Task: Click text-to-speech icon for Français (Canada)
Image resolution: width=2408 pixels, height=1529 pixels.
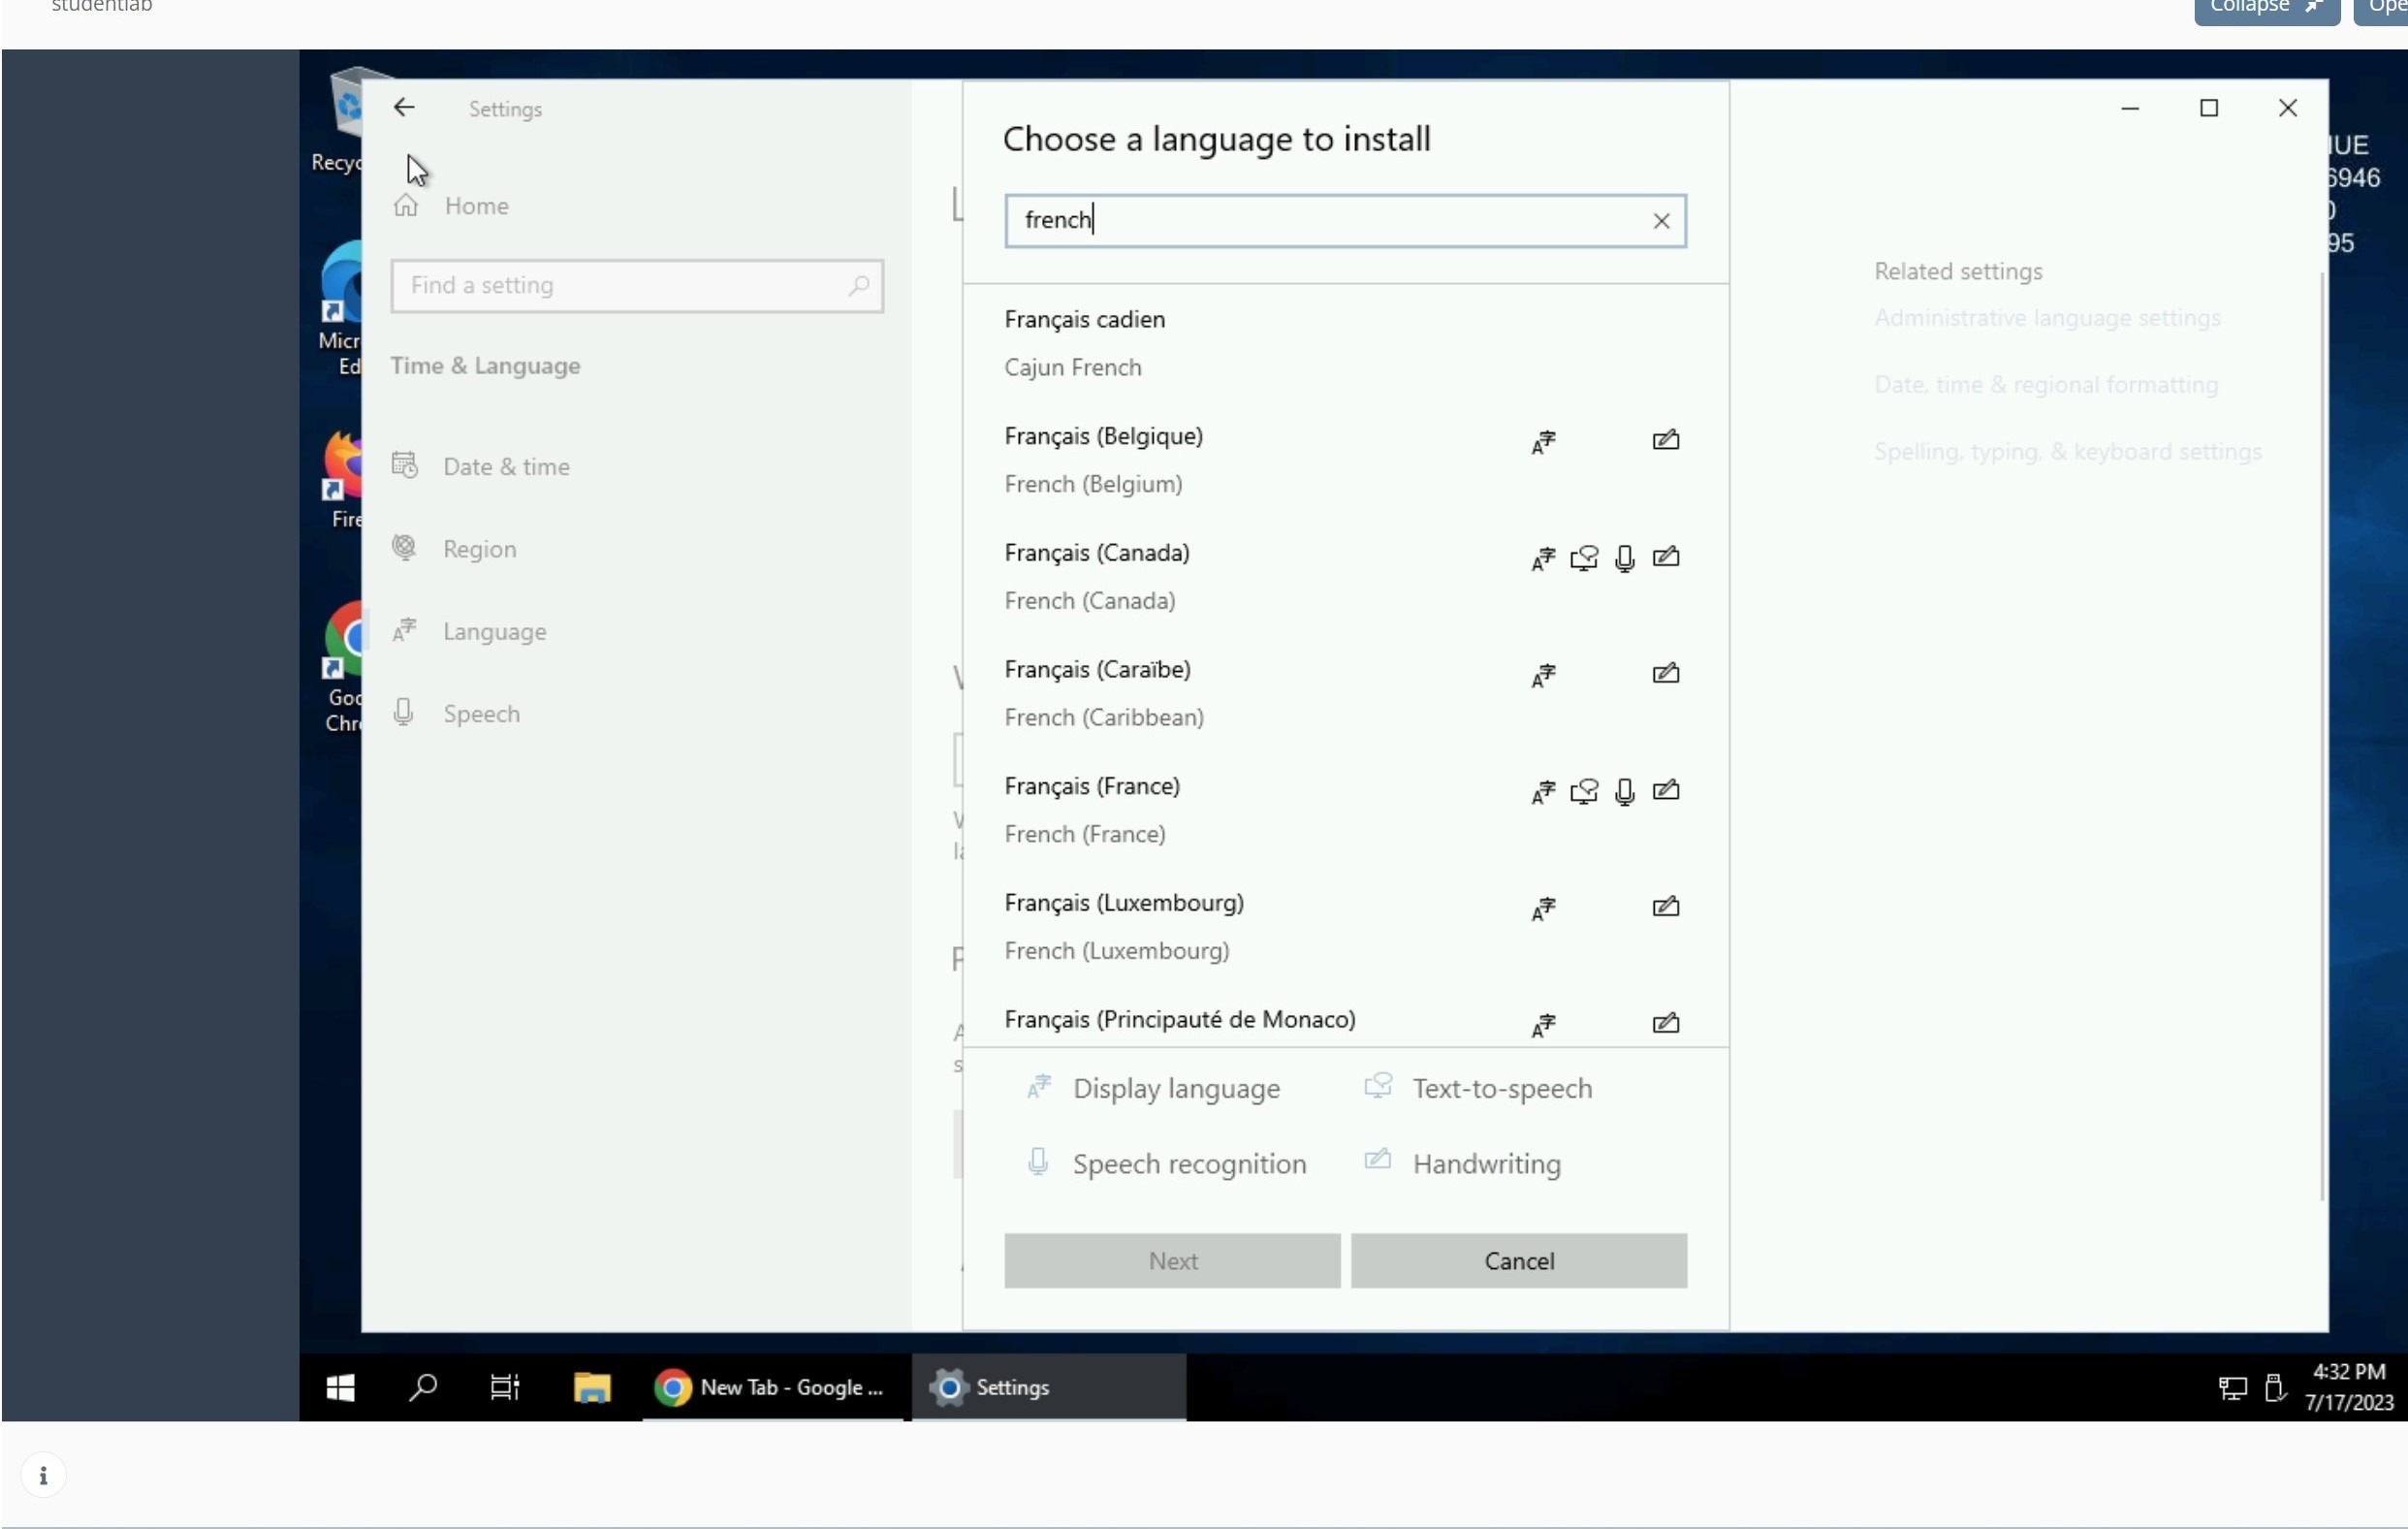Action: pos(1584,558)
